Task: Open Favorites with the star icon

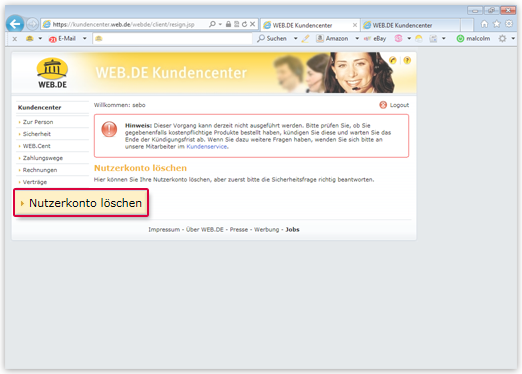Action: (x=497, y=24)
